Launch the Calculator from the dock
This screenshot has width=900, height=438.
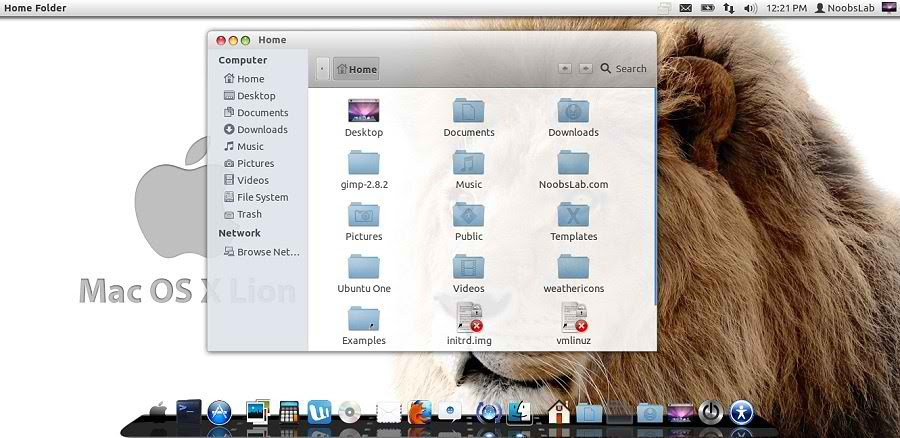pyautogui.click(x=289, y=412)
